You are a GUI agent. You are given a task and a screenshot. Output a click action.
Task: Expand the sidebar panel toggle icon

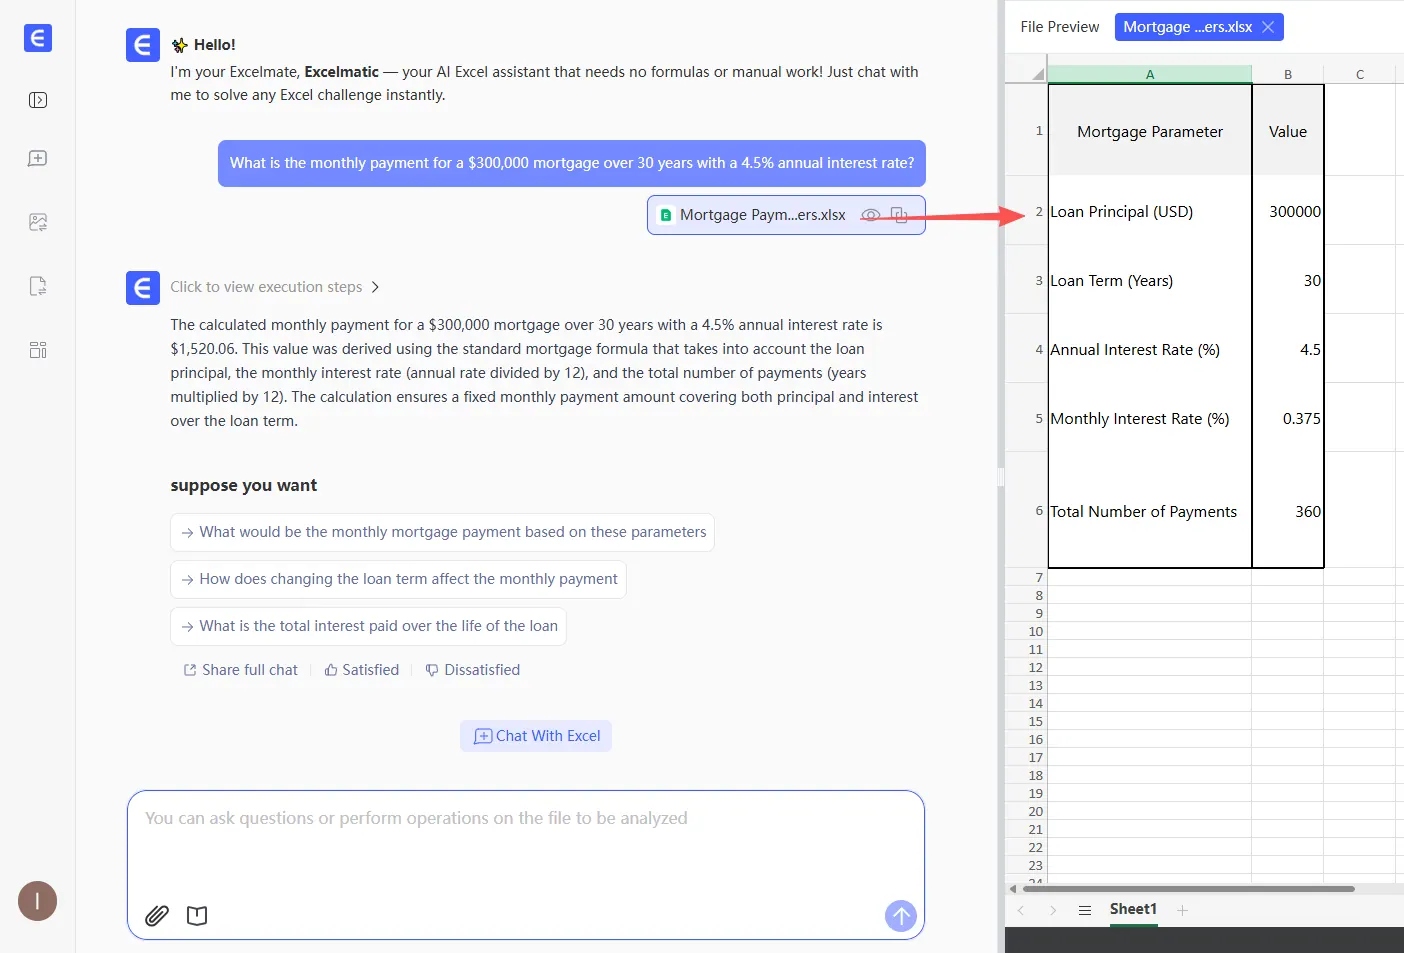pyautogui.click(x=38, y=100)
